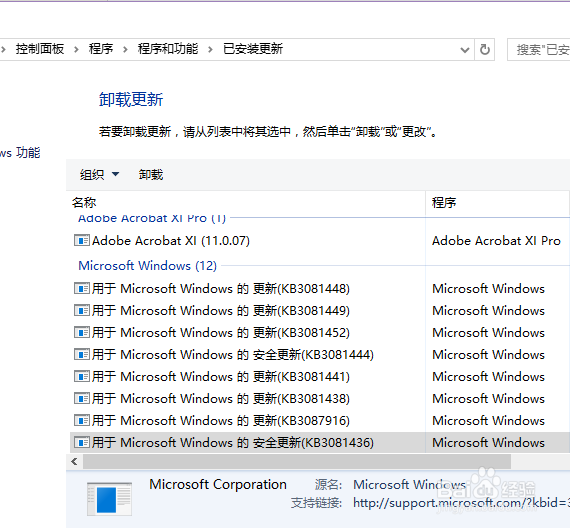
Task: Select the Adobe Acrobat XI (11.0.07) update
Action: tap(320, 240)
